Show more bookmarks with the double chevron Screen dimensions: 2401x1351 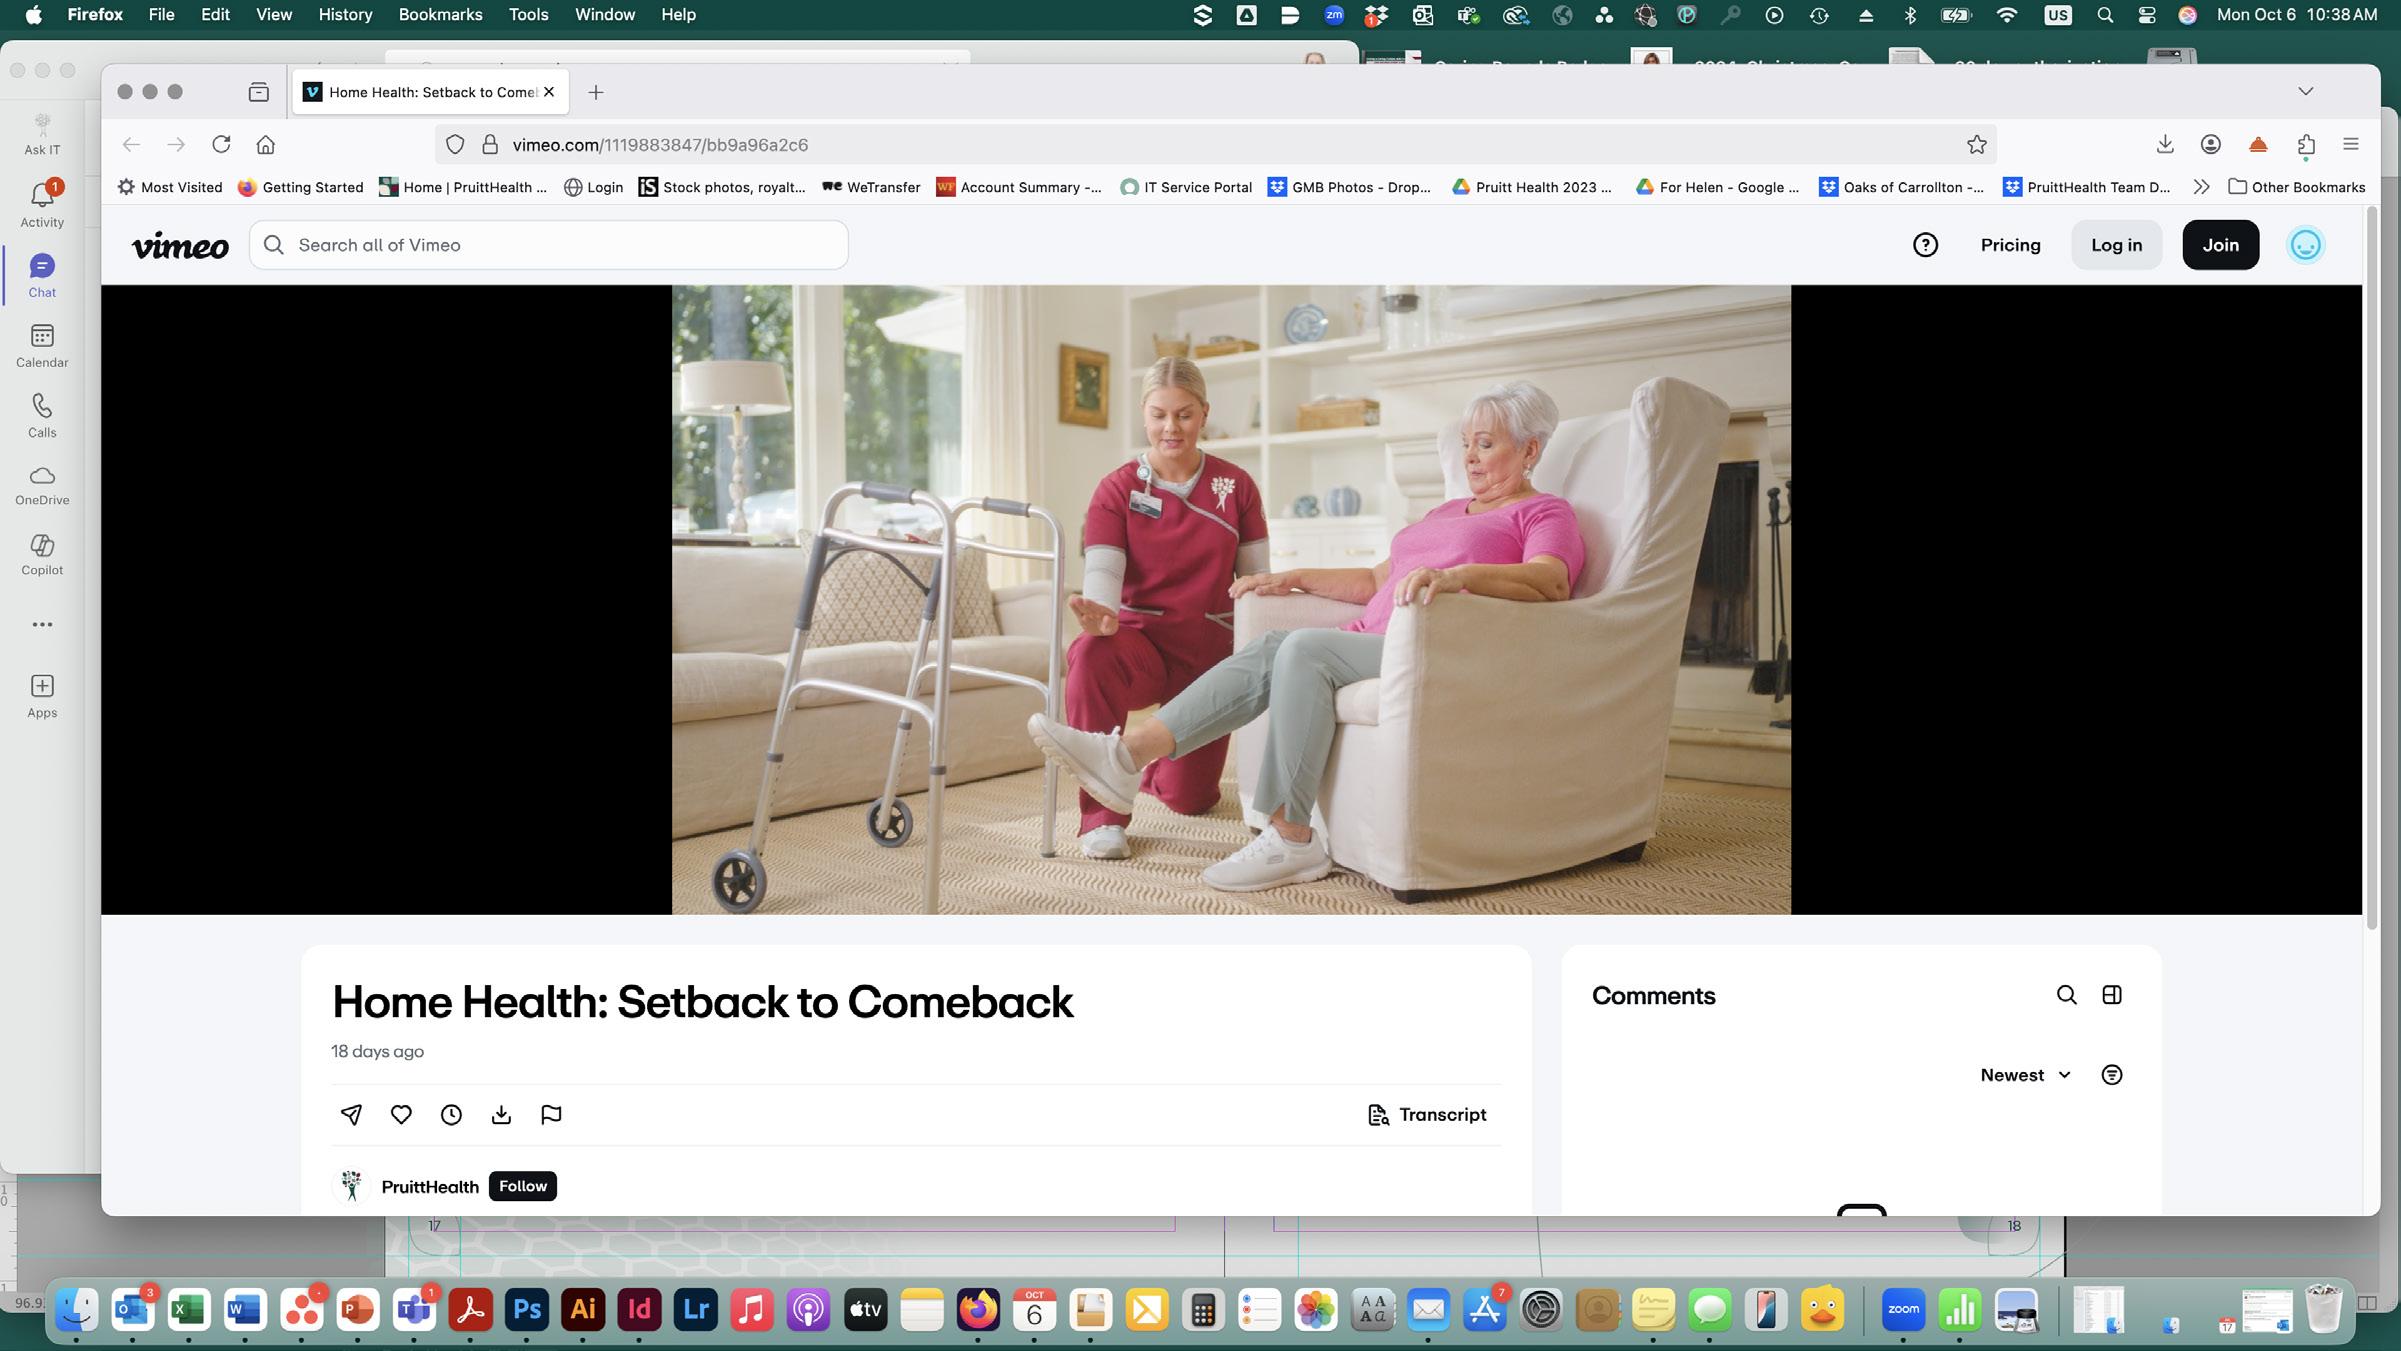(x=2200, y=187)
